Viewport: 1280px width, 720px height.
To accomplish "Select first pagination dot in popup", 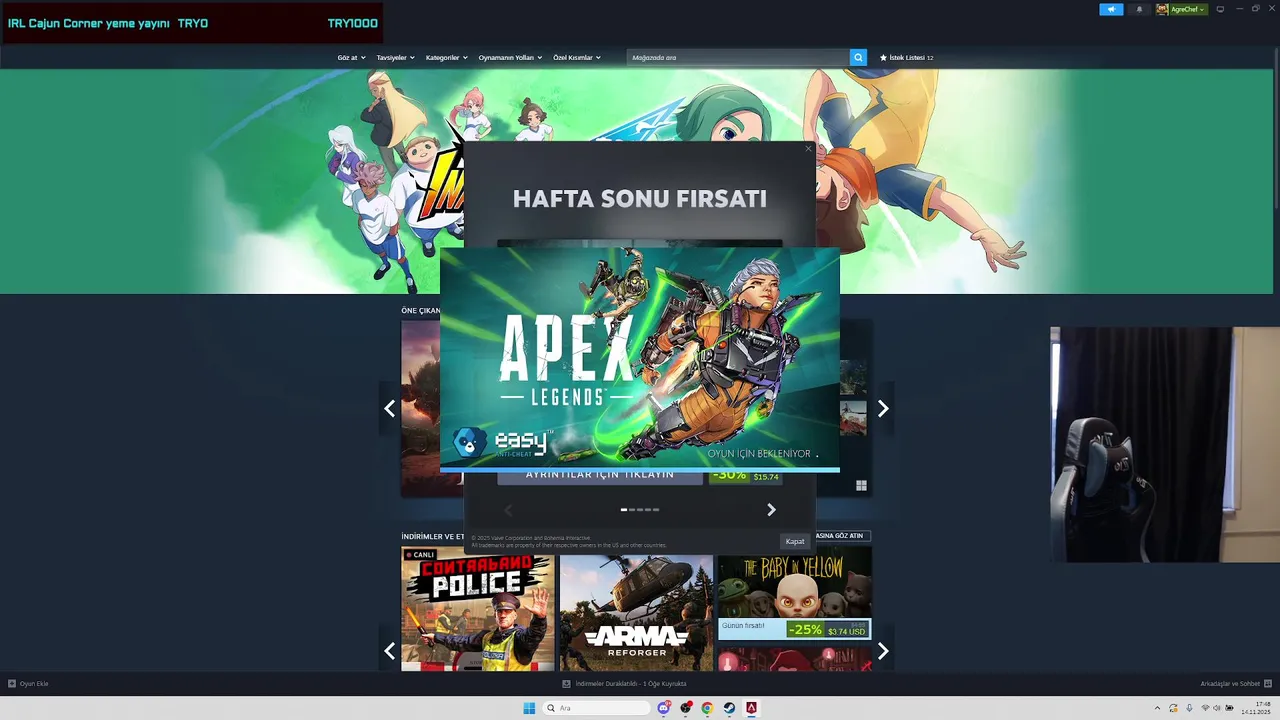I will [624, 510].
